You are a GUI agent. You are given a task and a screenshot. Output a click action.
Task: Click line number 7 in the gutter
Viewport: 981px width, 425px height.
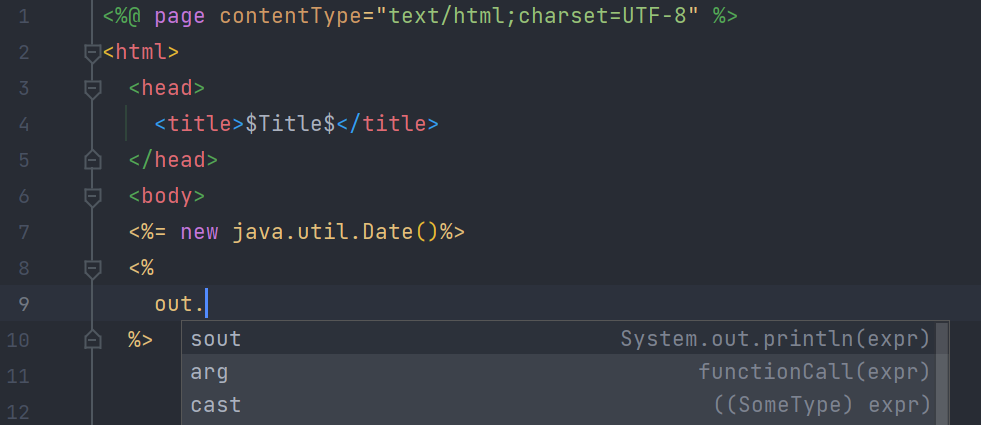[x=24, y=233]
